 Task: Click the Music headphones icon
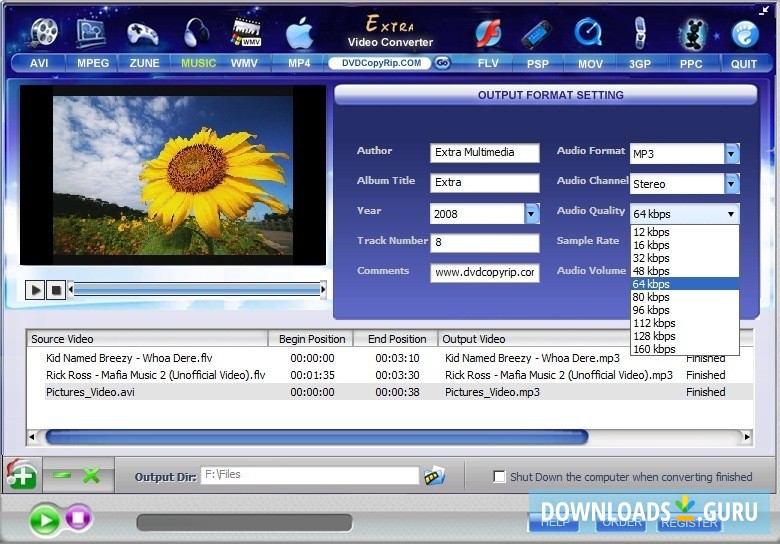(x=196, y=33)
